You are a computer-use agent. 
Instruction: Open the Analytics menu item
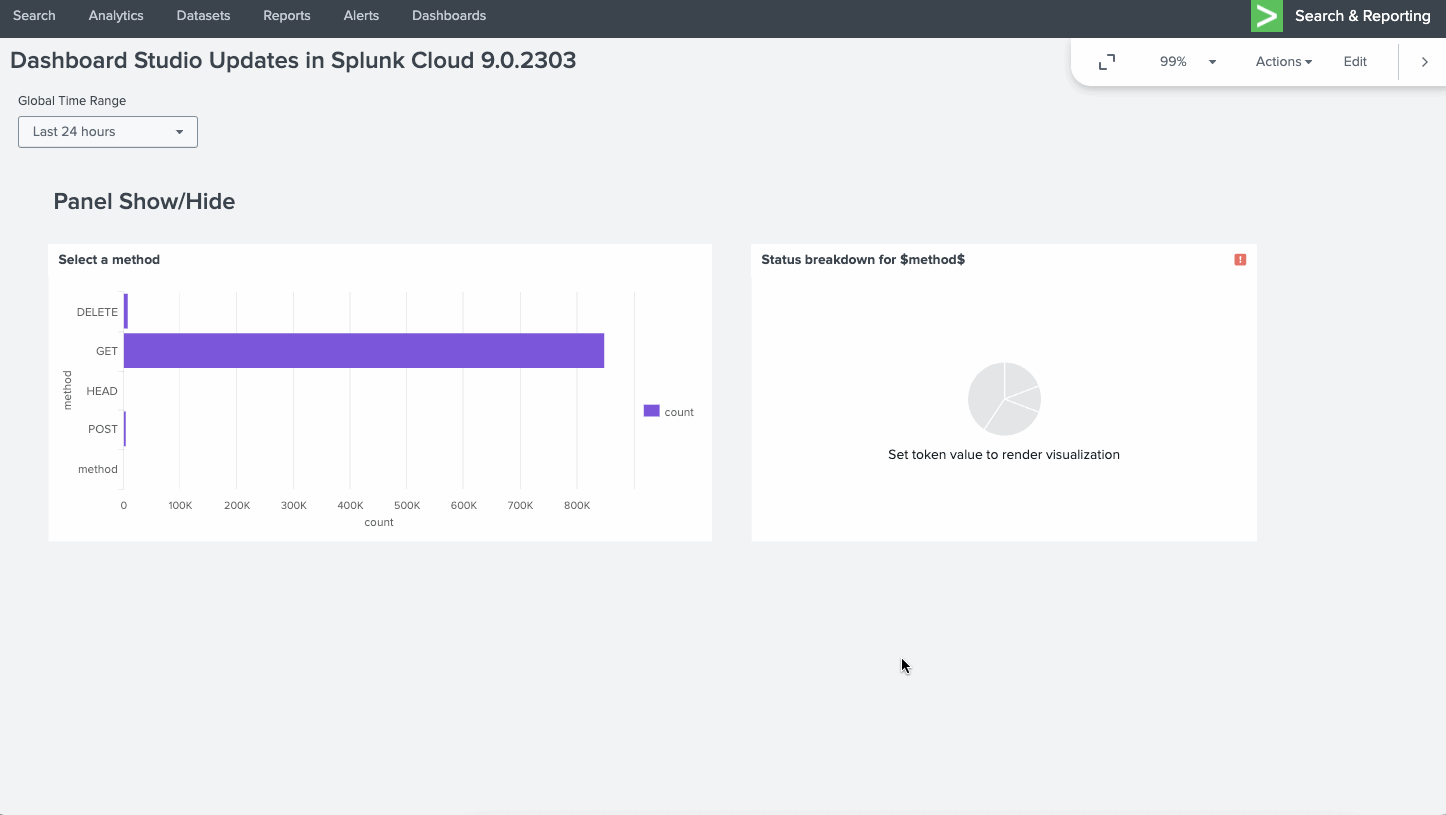click(116, 16)
